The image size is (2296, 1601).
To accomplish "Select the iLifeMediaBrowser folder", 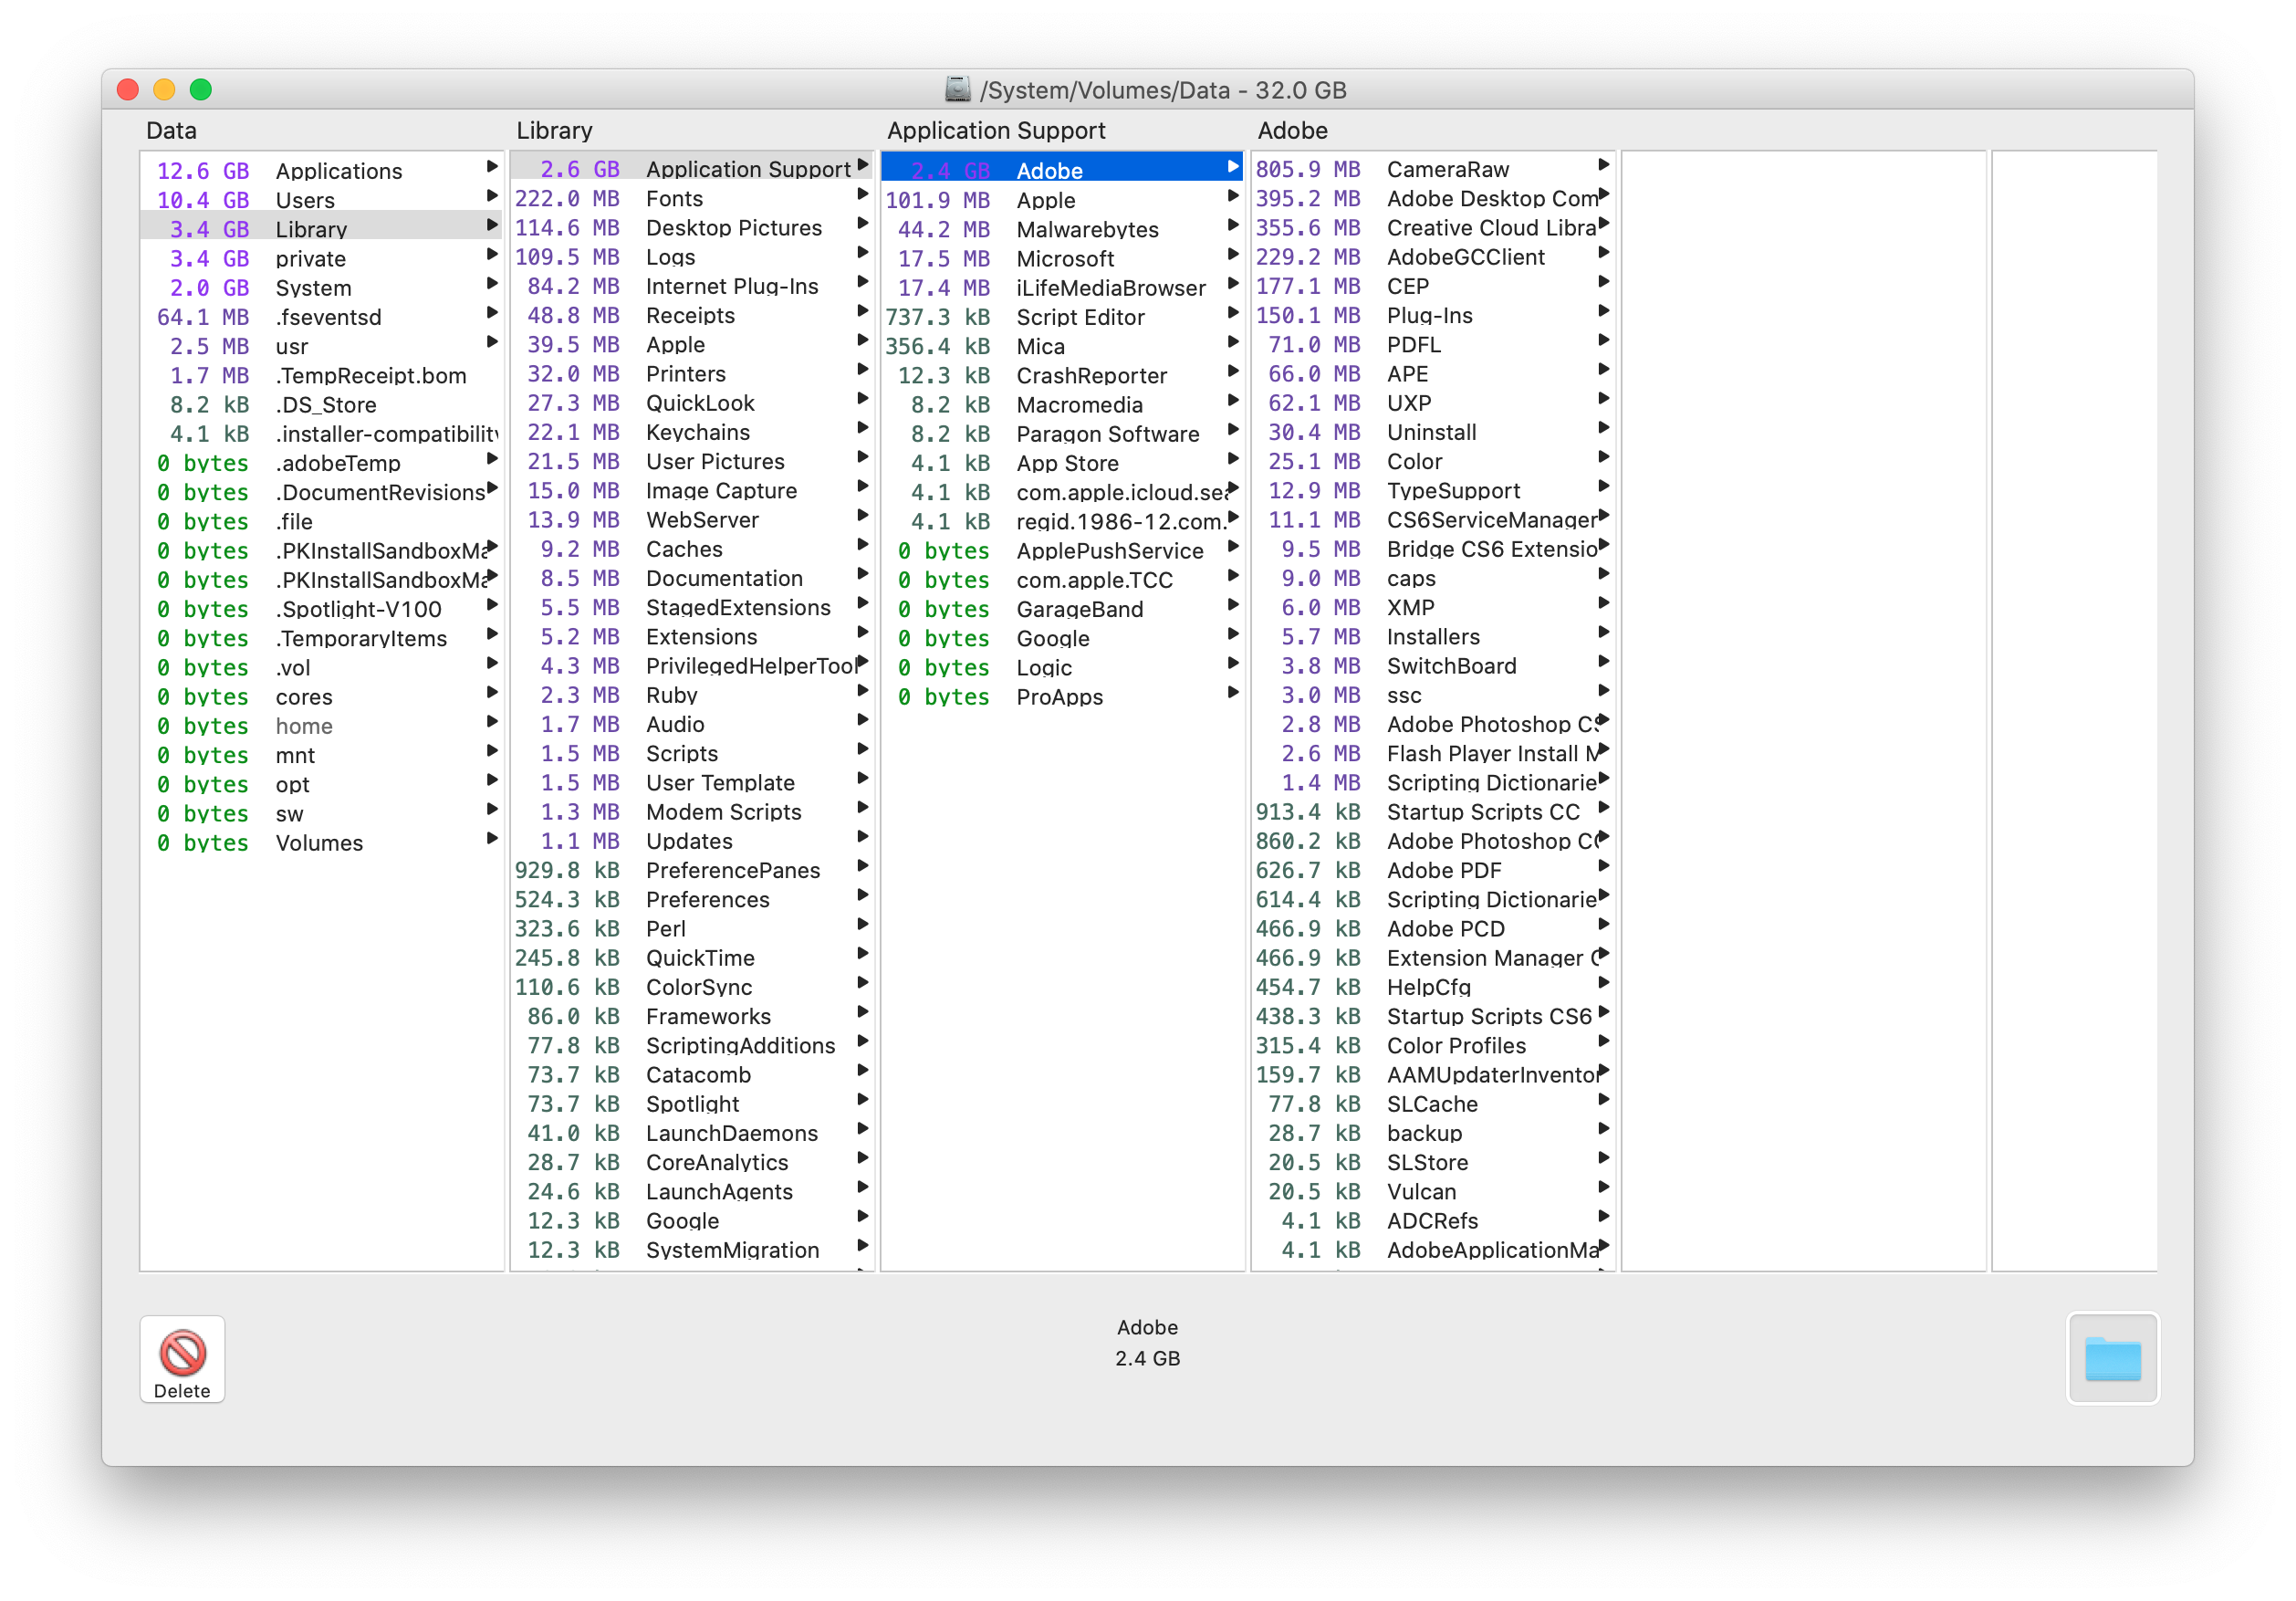I will pyautogui.click(x=1062, y=287).
